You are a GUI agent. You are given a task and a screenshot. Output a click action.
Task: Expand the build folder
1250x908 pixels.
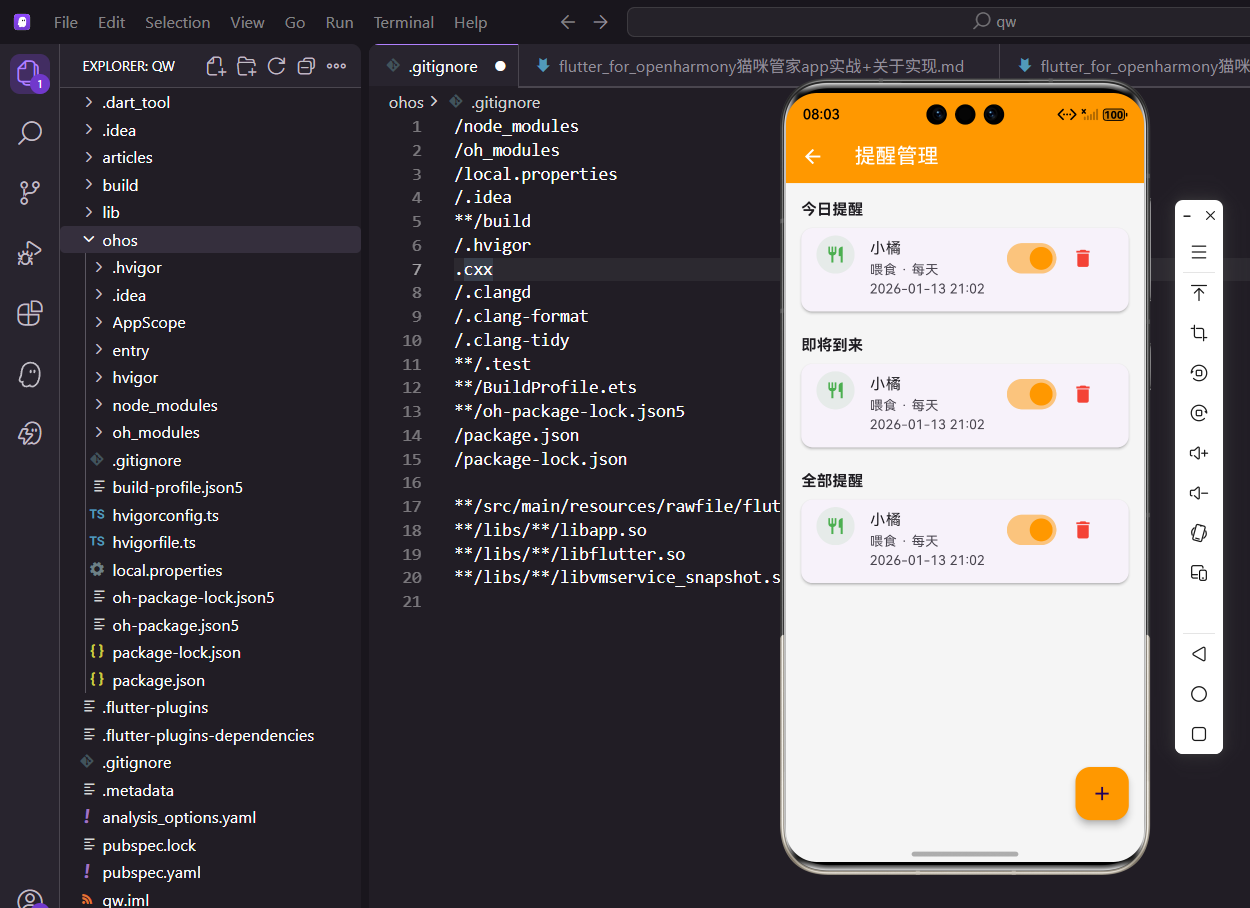click(210, 185)
